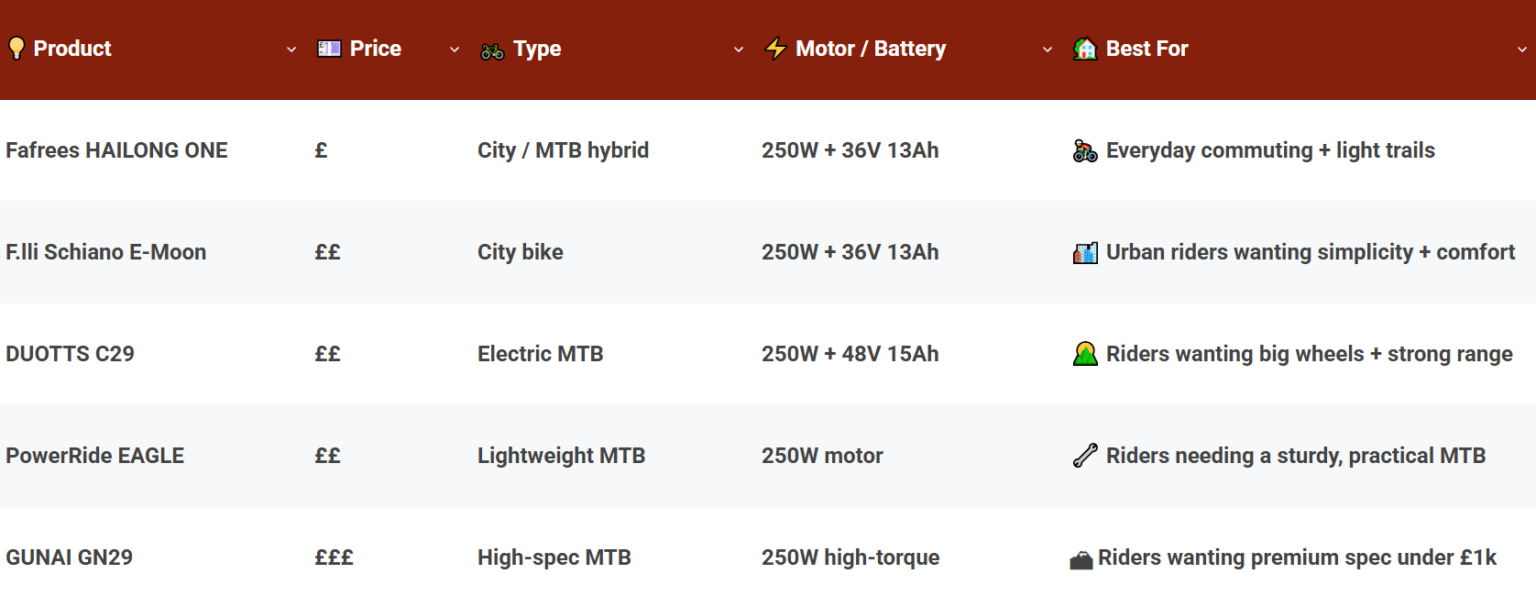The height and width of the screenshot is (607, 1536).
Task: Open the Type column dropdown chevron
Action: point(739,49)
